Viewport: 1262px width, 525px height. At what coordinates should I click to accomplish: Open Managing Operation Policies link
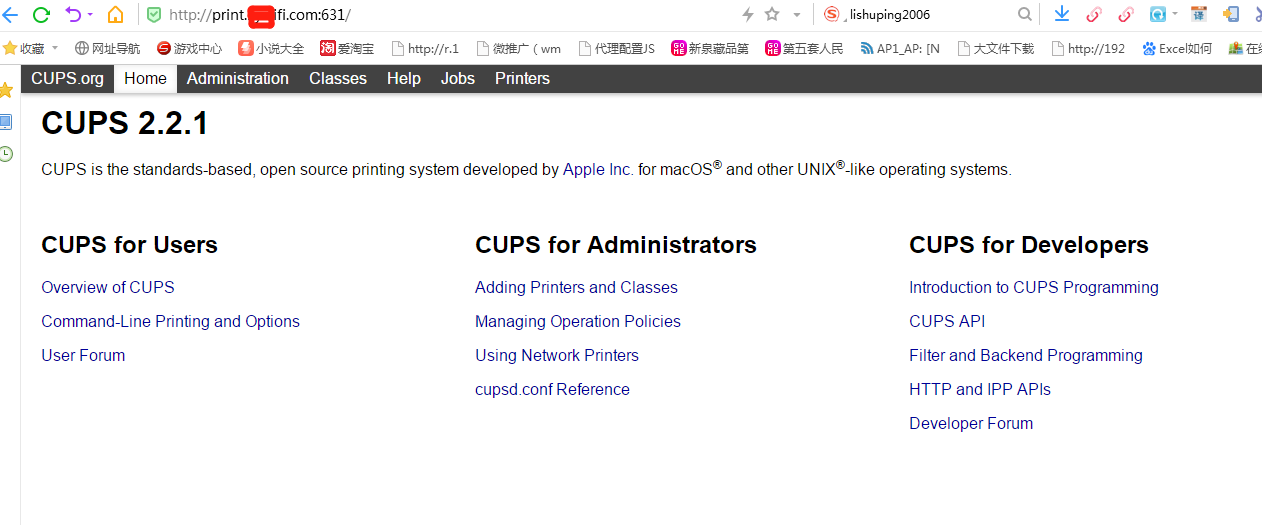[578, 321]
